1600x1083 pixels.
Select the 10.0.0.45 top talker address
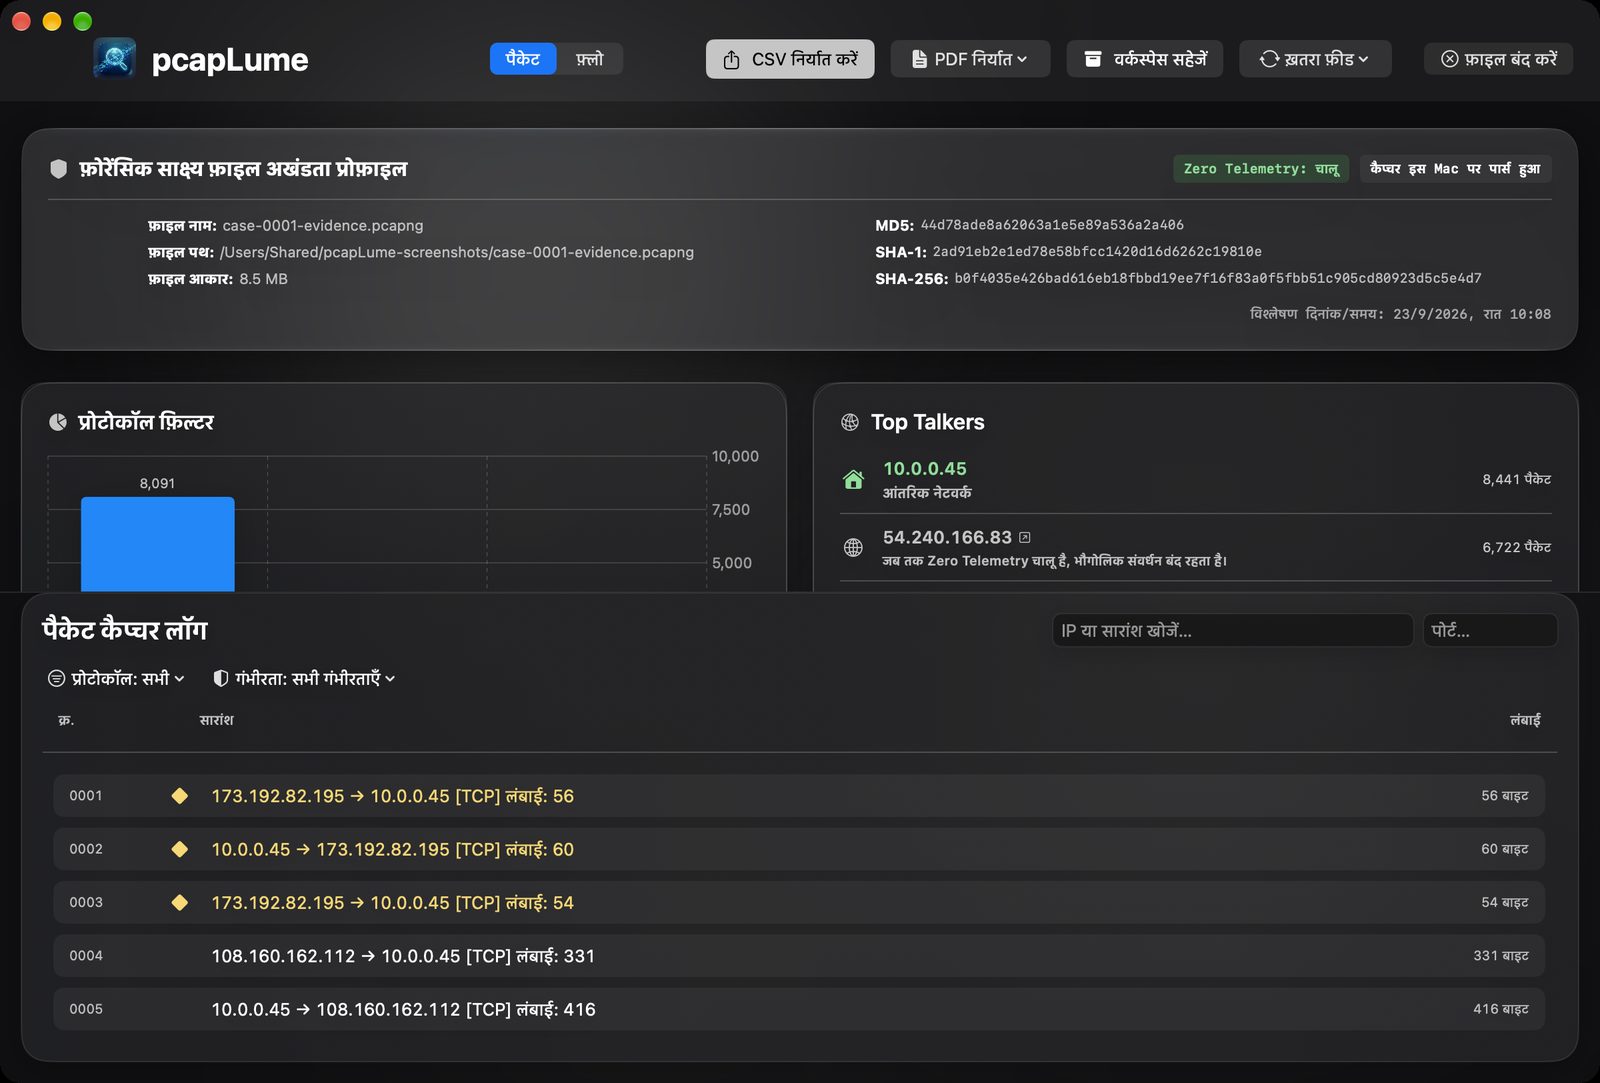(x=925, y=468)
